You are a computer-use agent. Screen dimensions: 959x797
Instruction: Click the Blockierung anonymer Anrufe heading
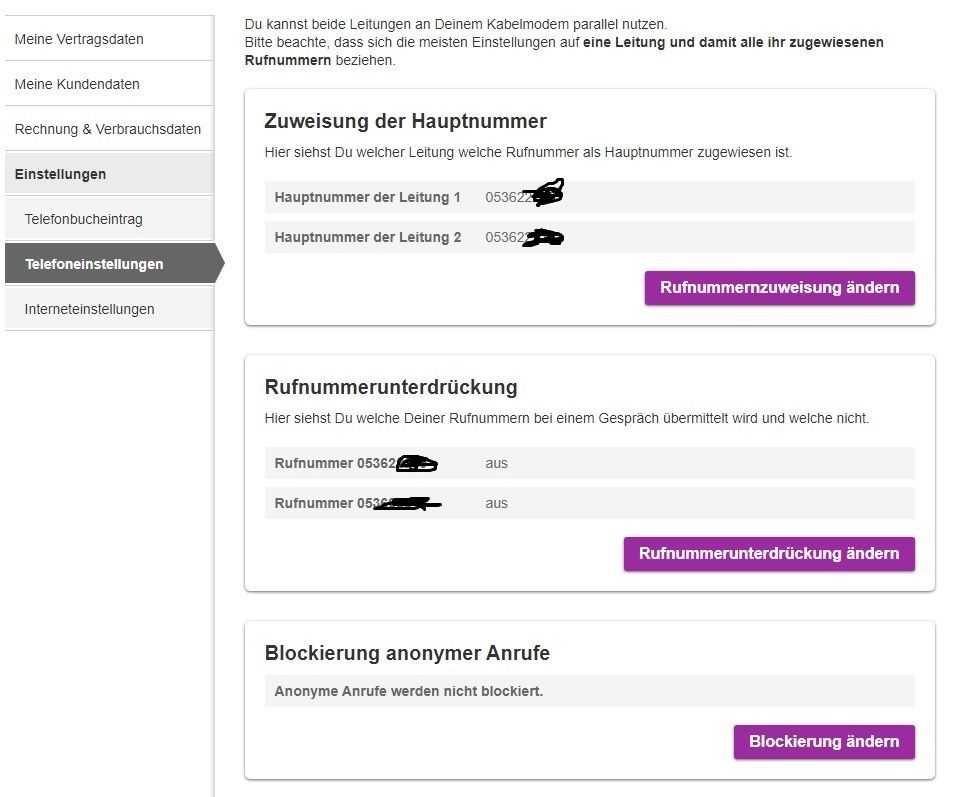(407, 653)
